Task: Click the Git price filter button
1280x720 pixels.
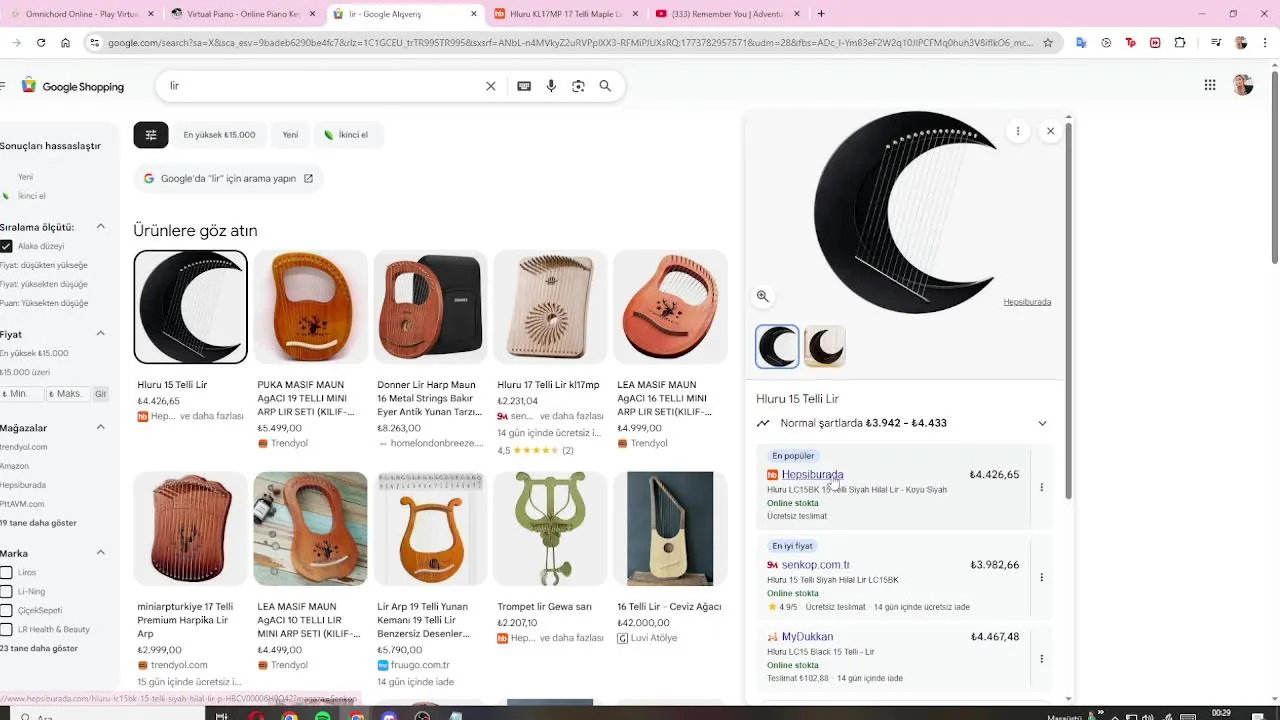Action: 100,394
